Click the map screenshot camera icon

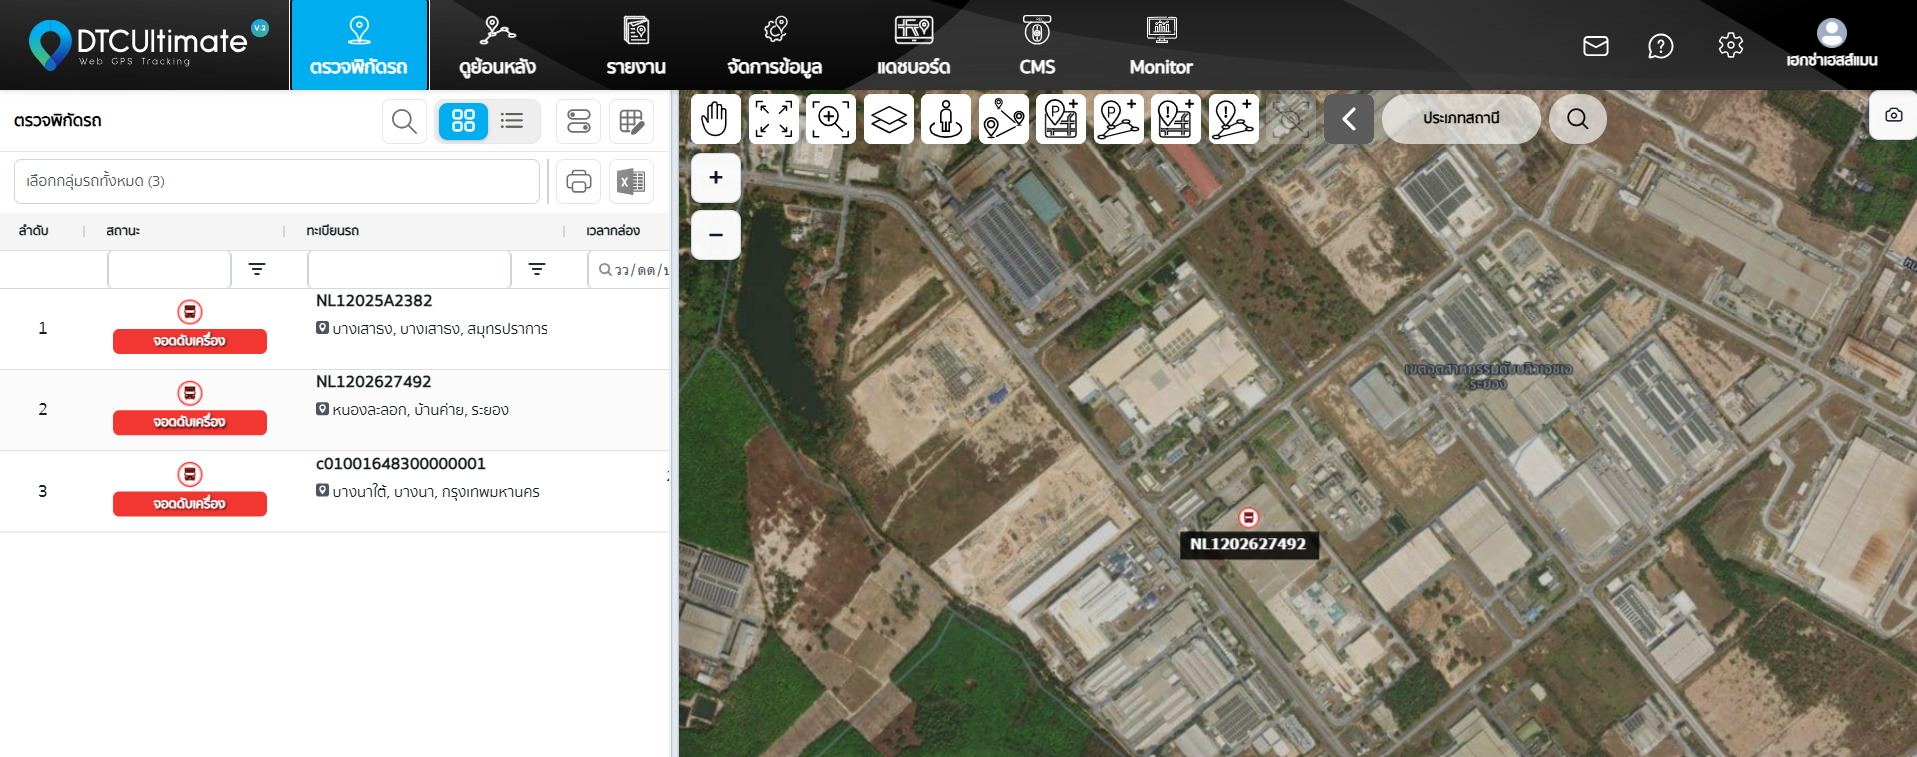1893,115
